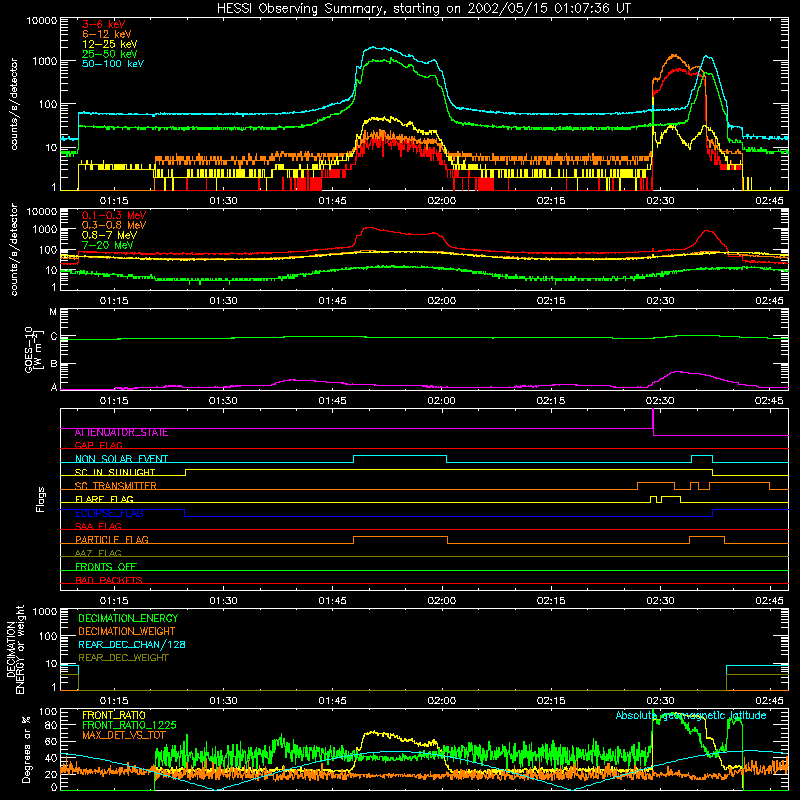Select the 02:15 tick under Flags panel

551,601
